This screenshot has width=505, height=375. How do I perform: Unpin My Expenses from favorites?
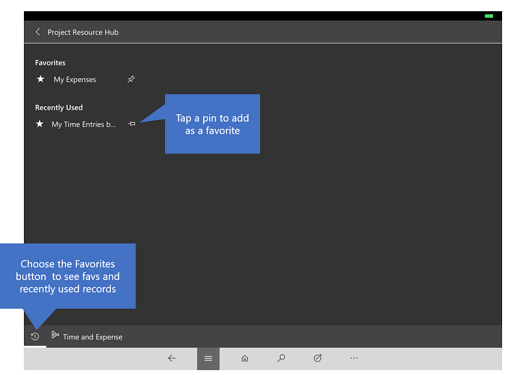(x=131, y=79)
